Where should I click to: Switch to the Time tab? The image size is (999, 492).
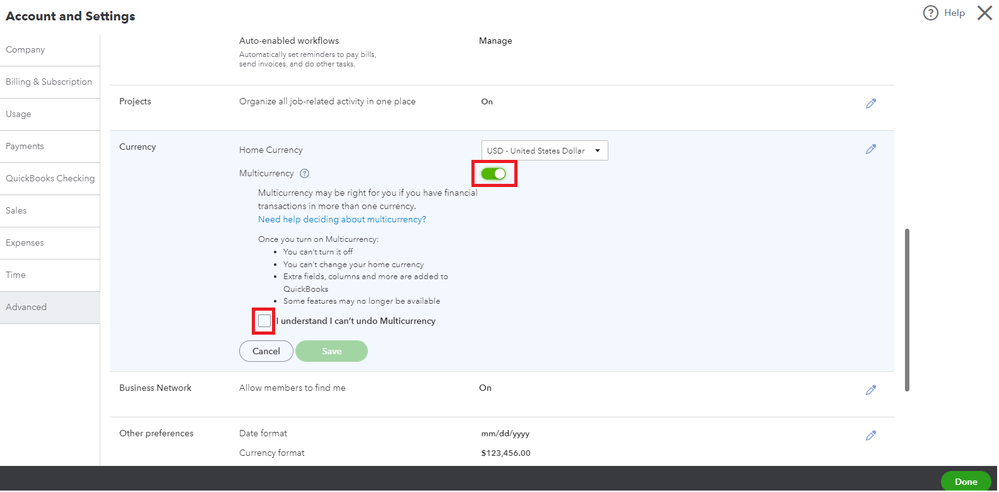tap(50, 275)
